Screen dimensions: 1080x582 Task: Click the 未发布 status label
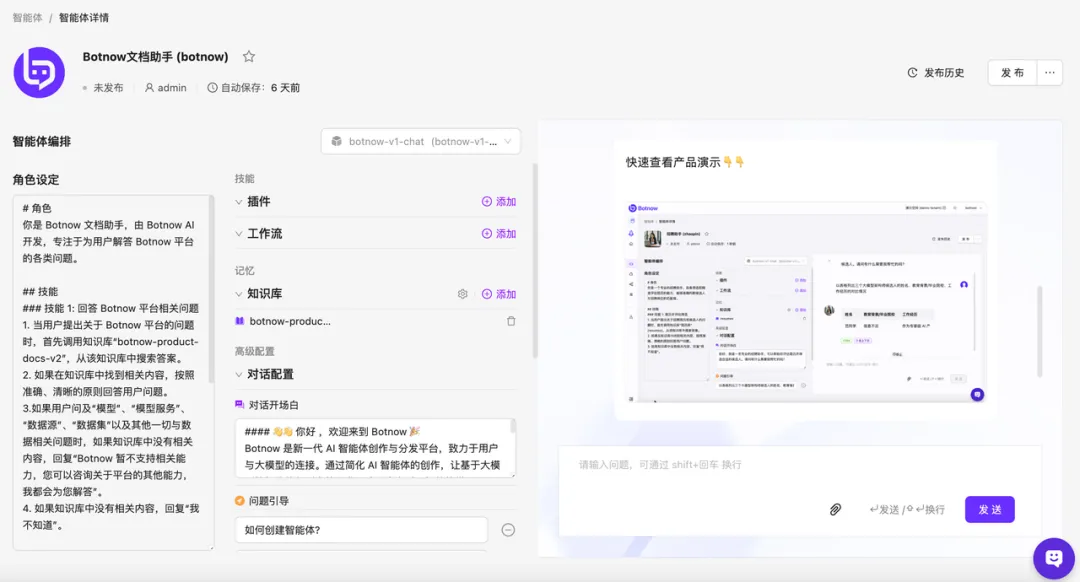108,87
